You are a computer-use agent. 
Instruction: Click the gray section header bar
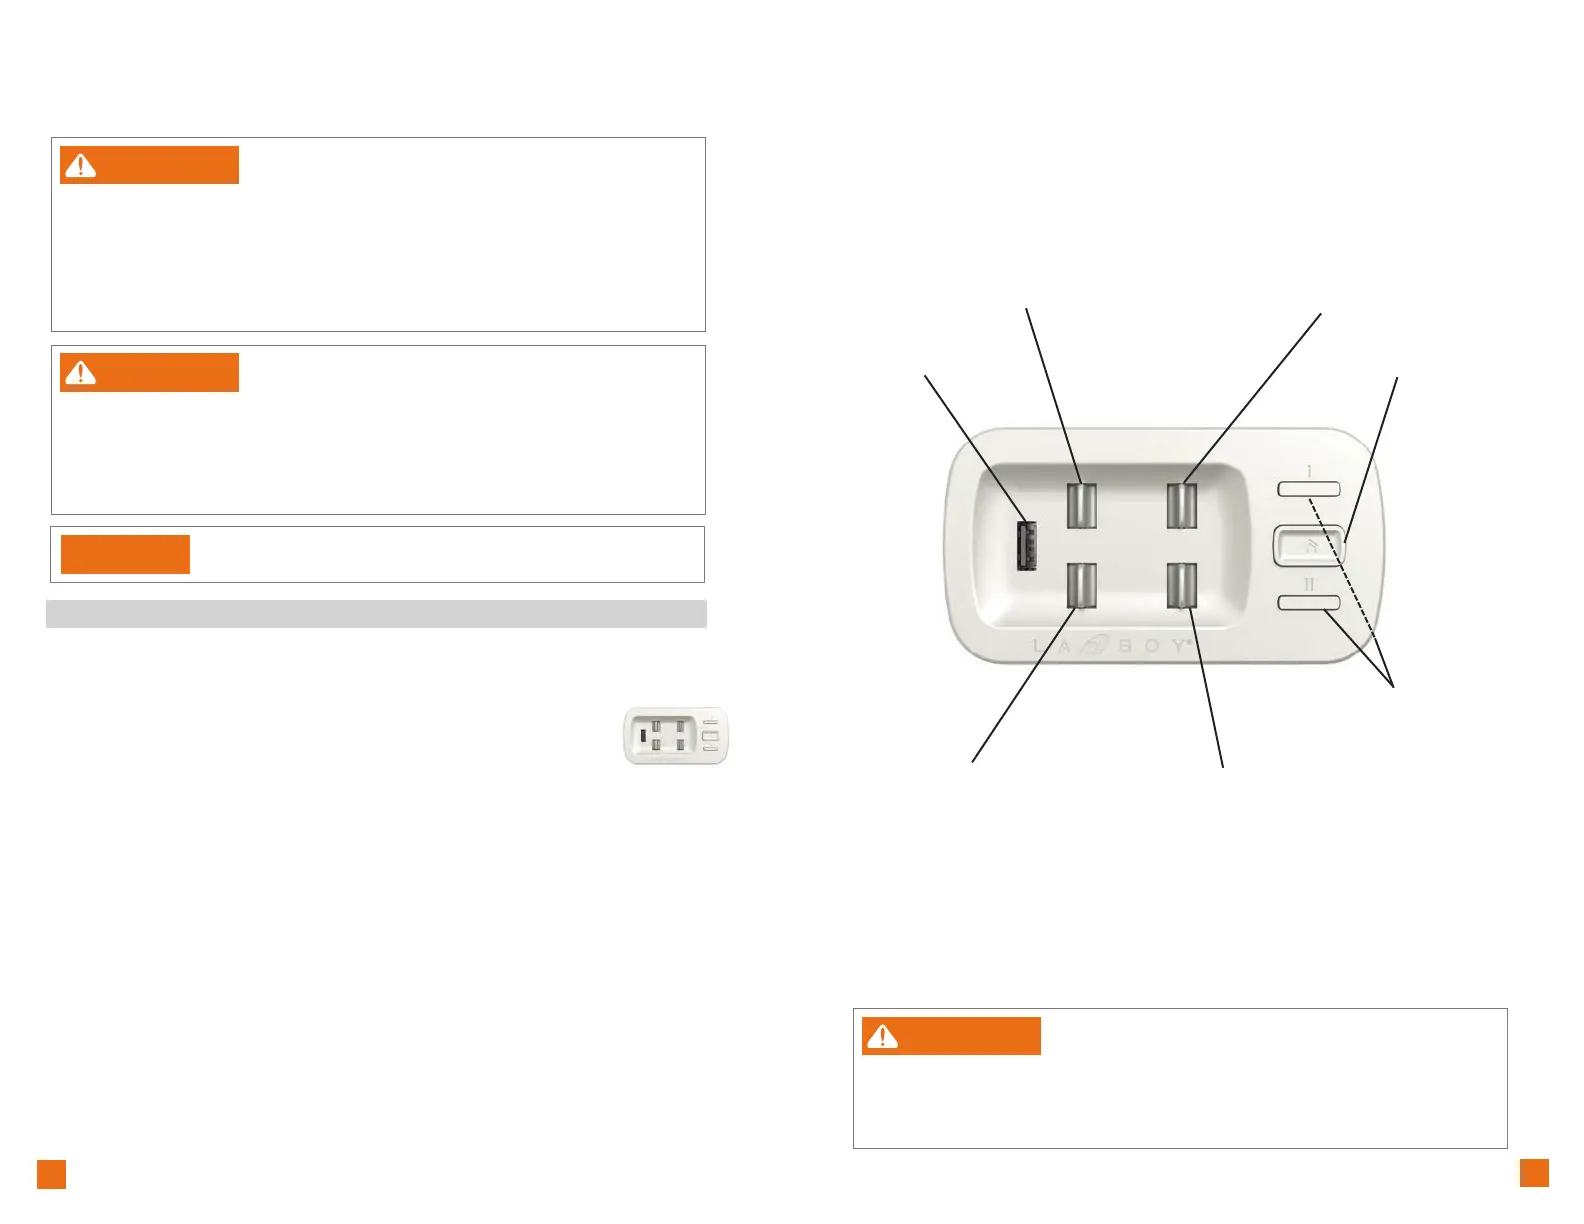click(x=376, y=614)
